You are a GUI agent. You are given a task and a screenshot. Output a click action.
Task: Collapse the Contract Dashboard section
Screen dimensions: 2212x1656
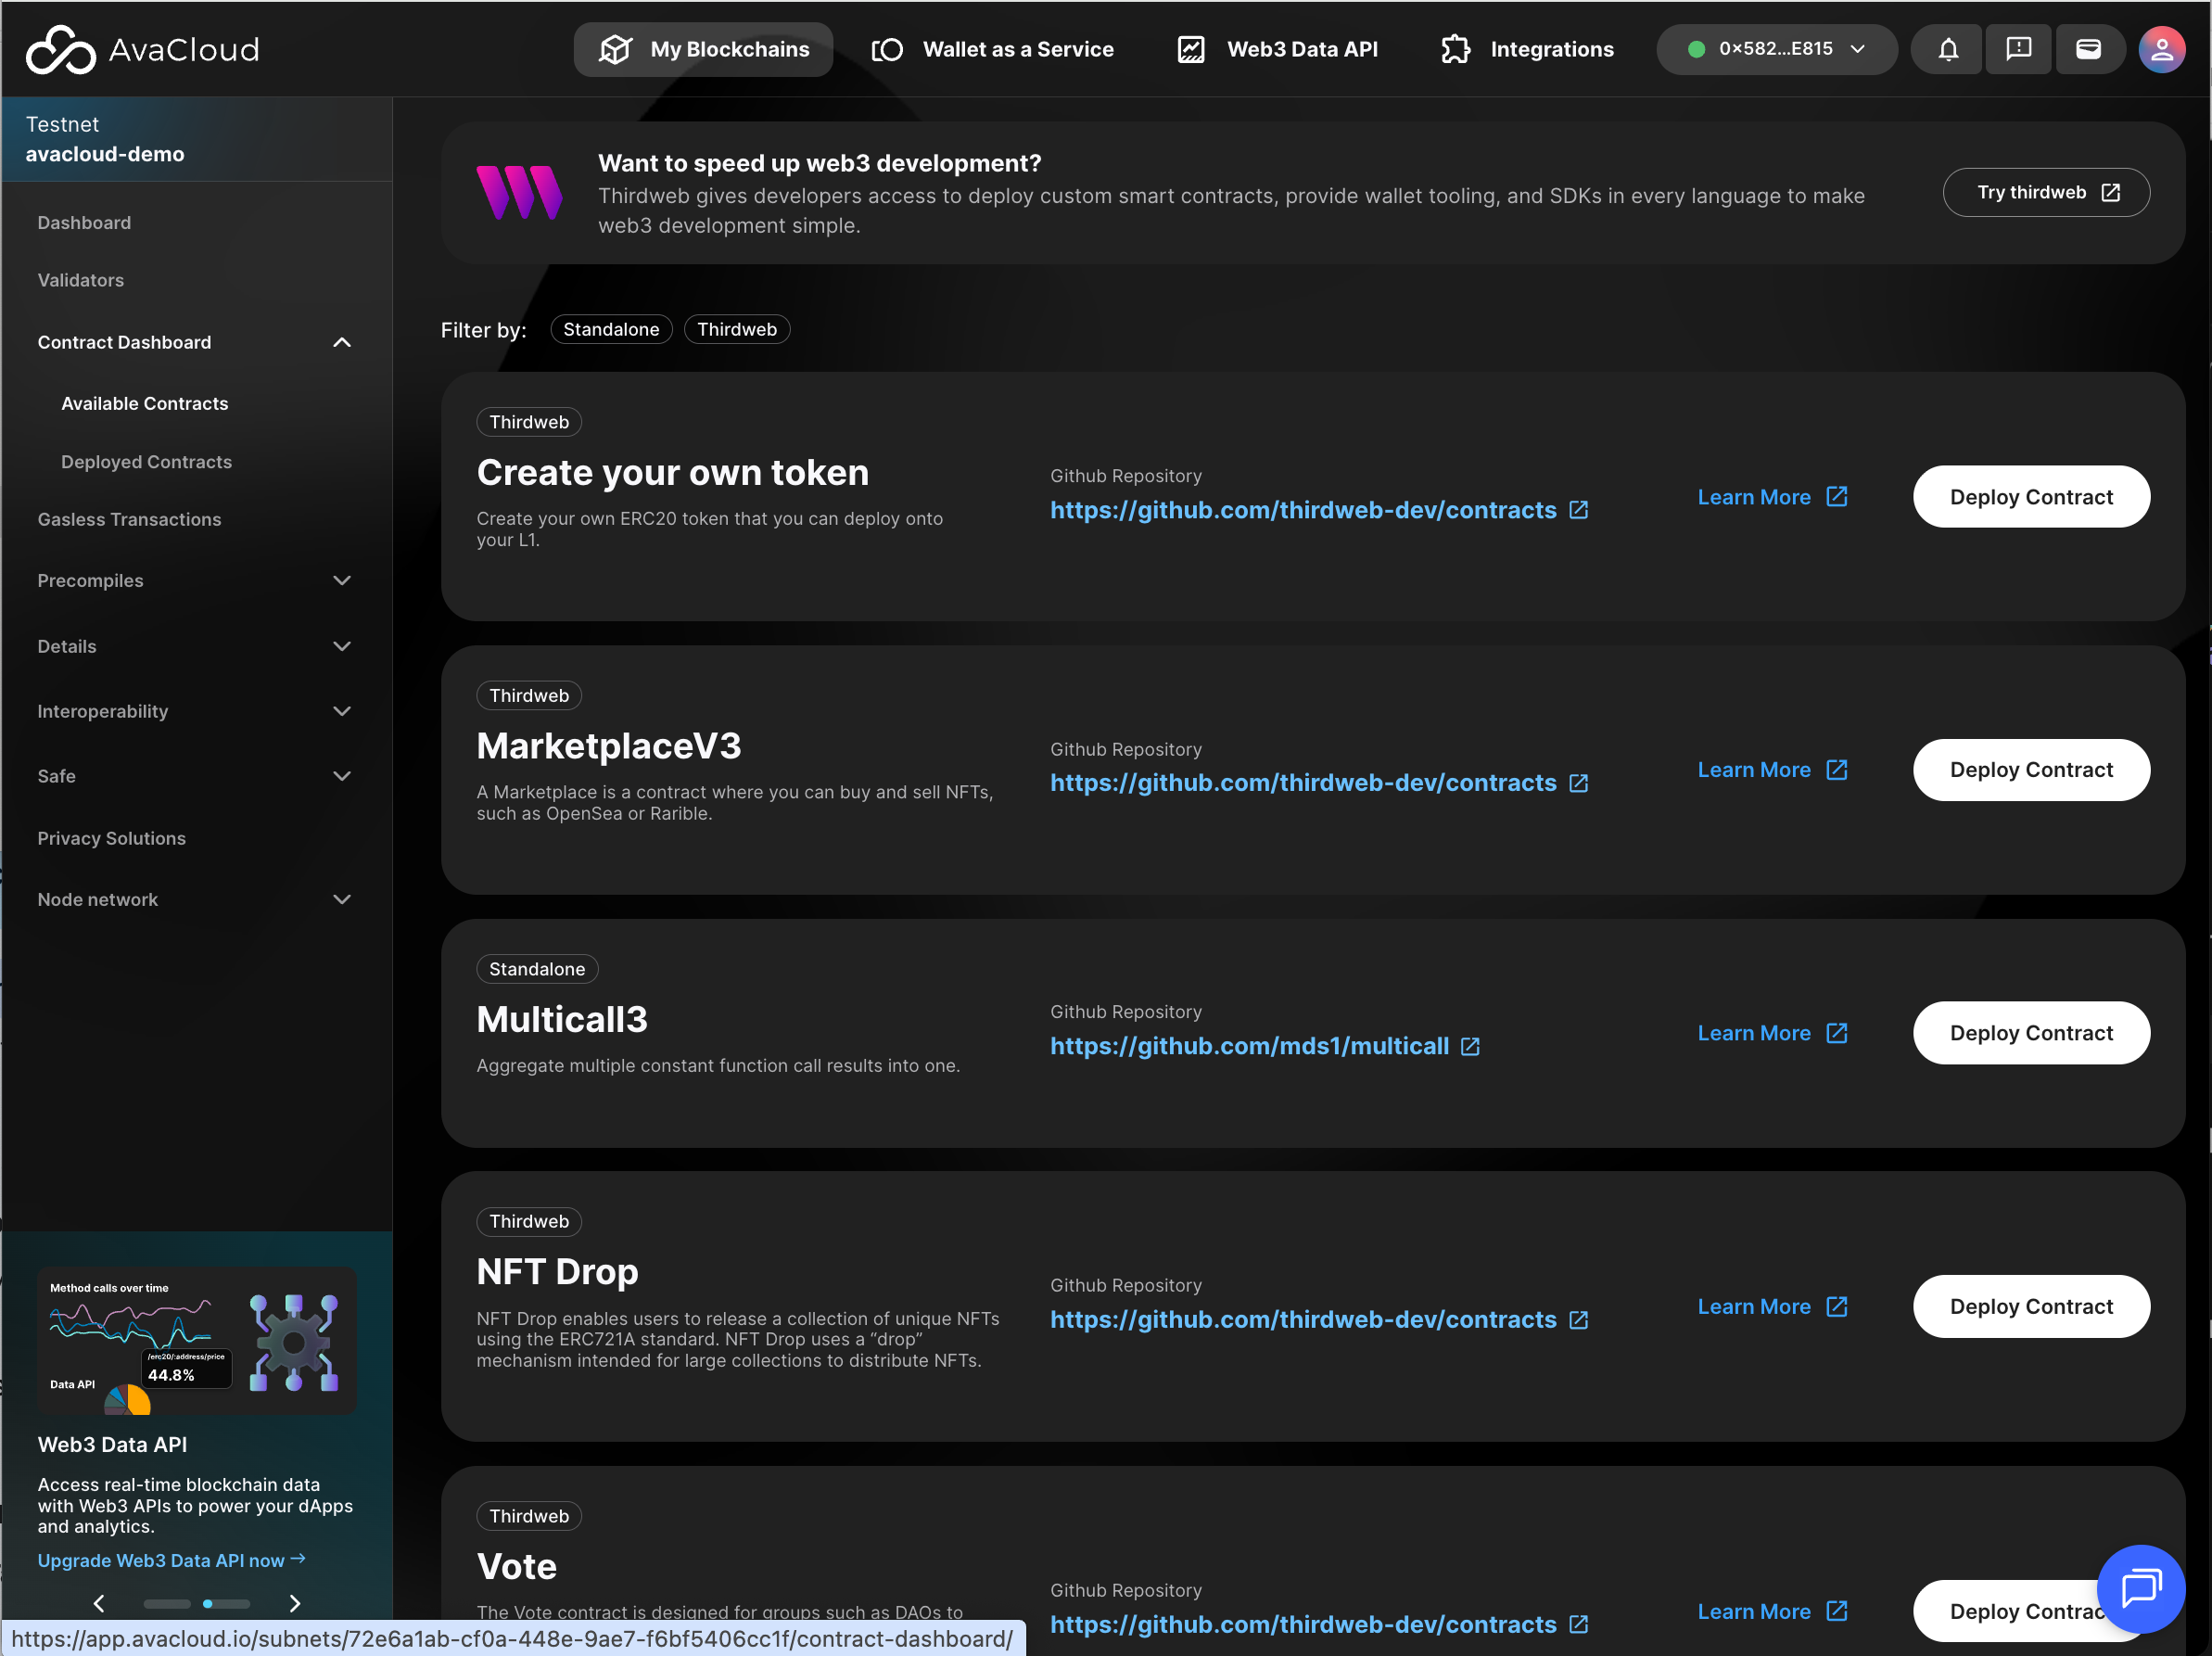click(x=341, y=342)
